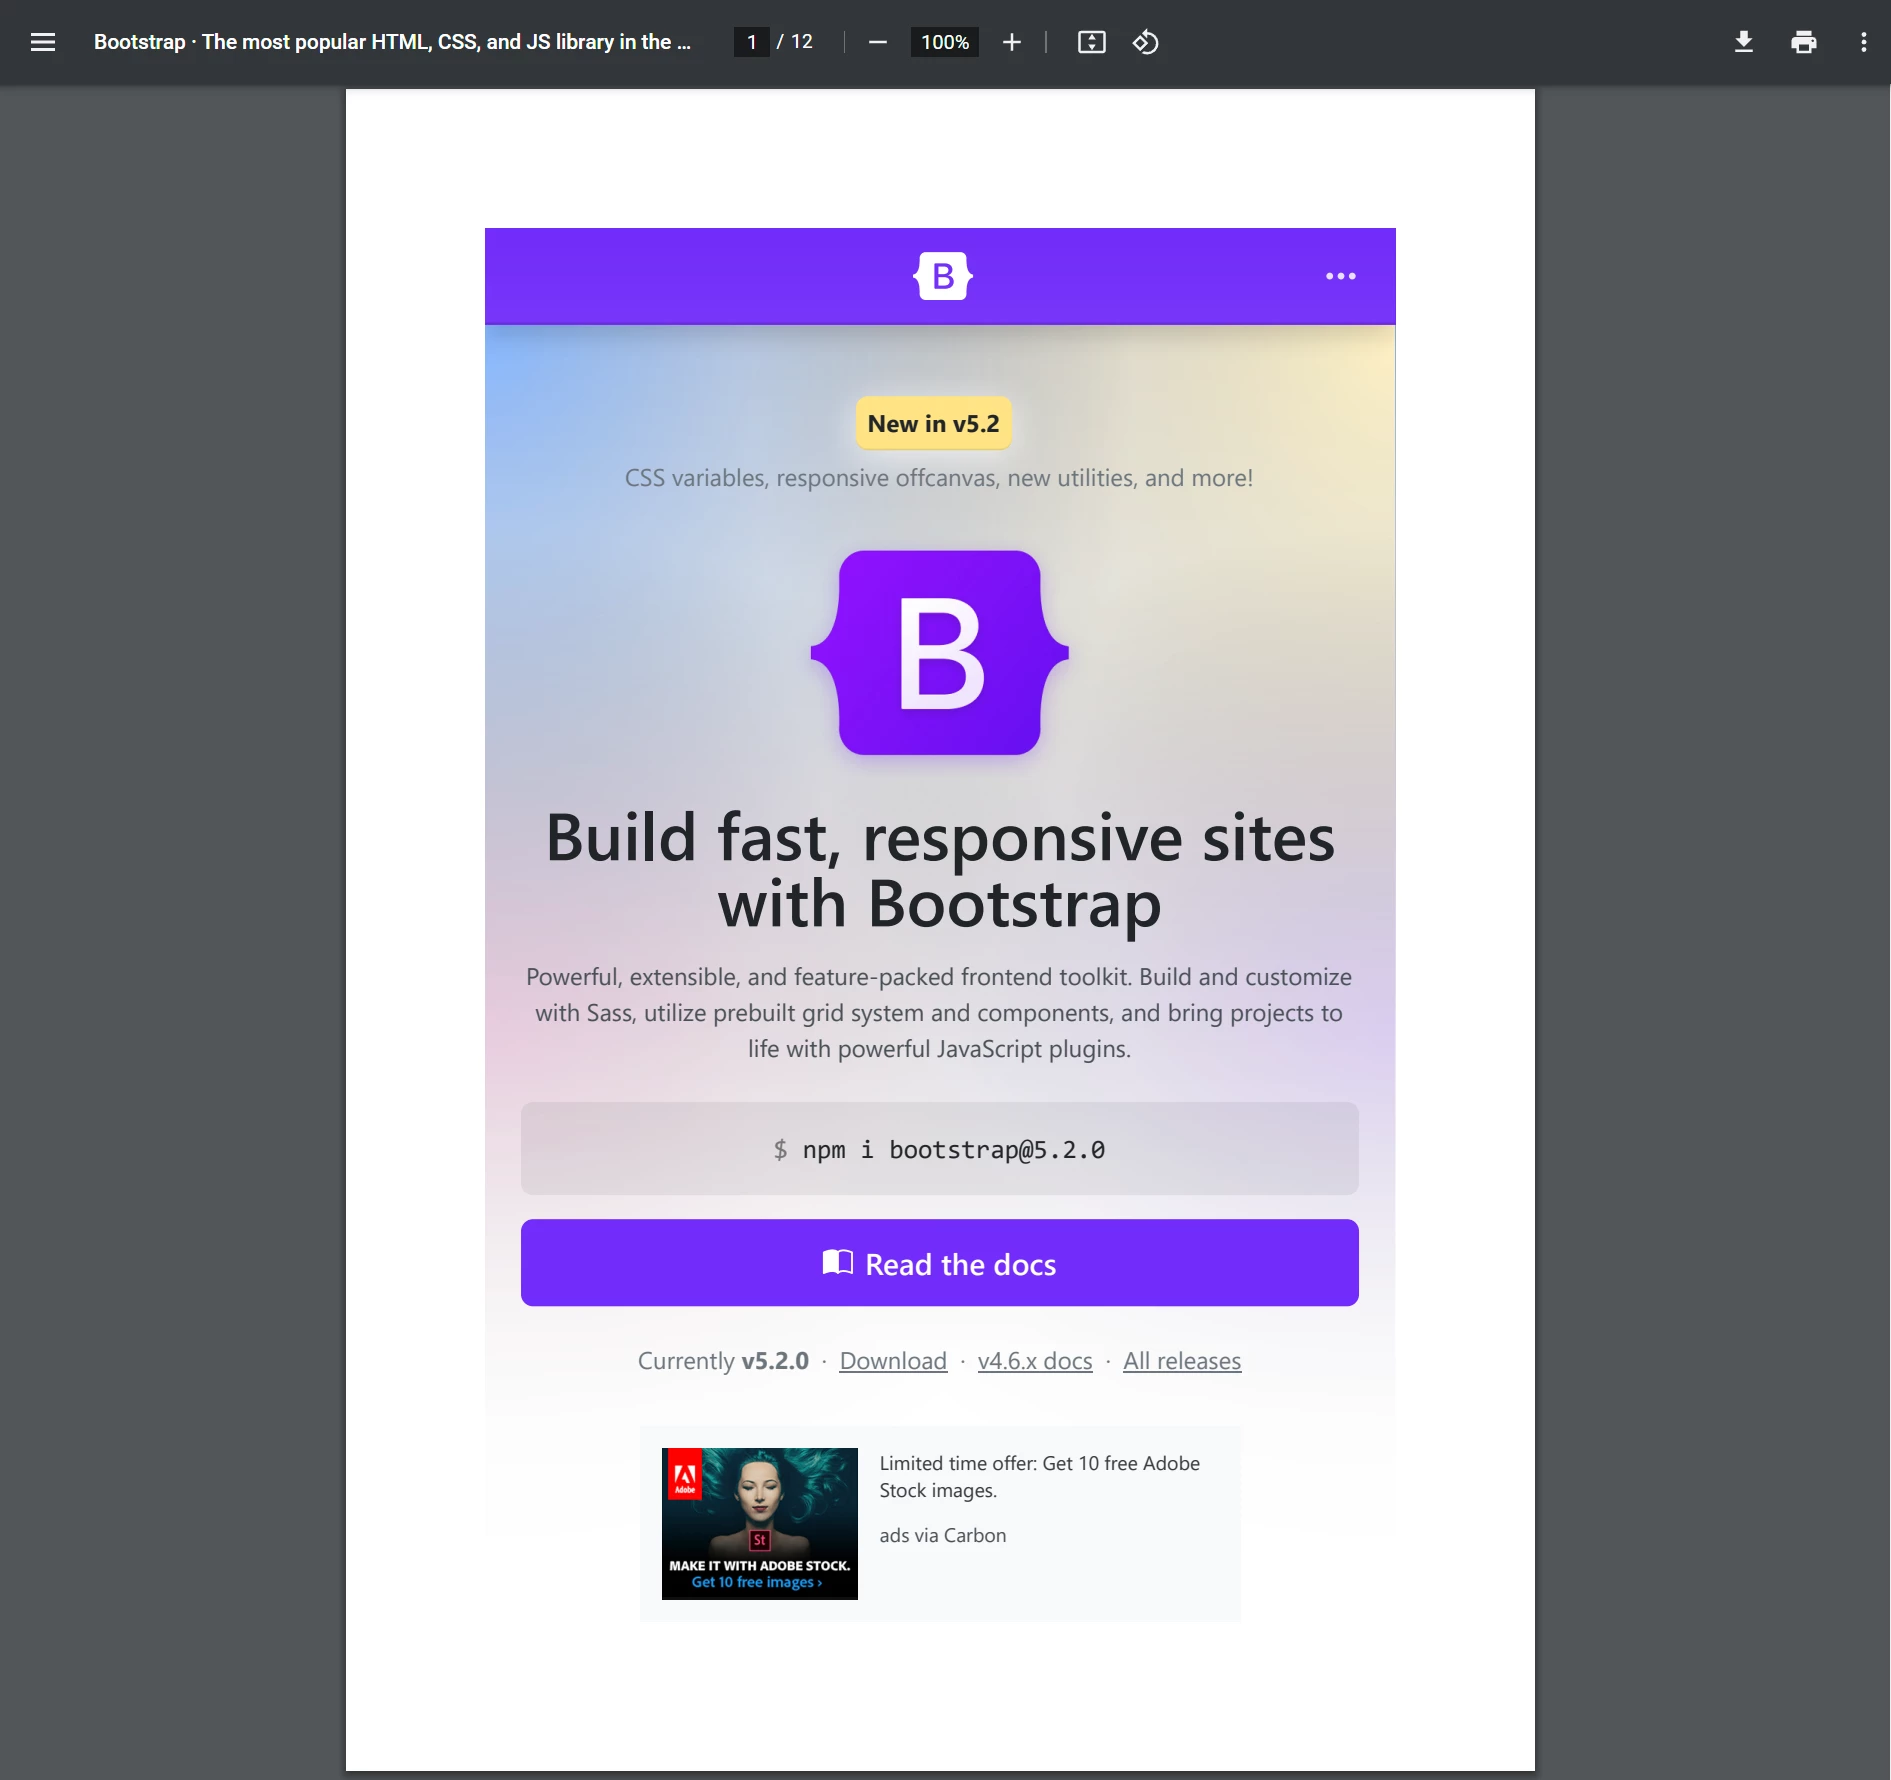Screen dimensions: 1891x1780
Task: Zoom out with the minus button
Action: click(878, 42)
